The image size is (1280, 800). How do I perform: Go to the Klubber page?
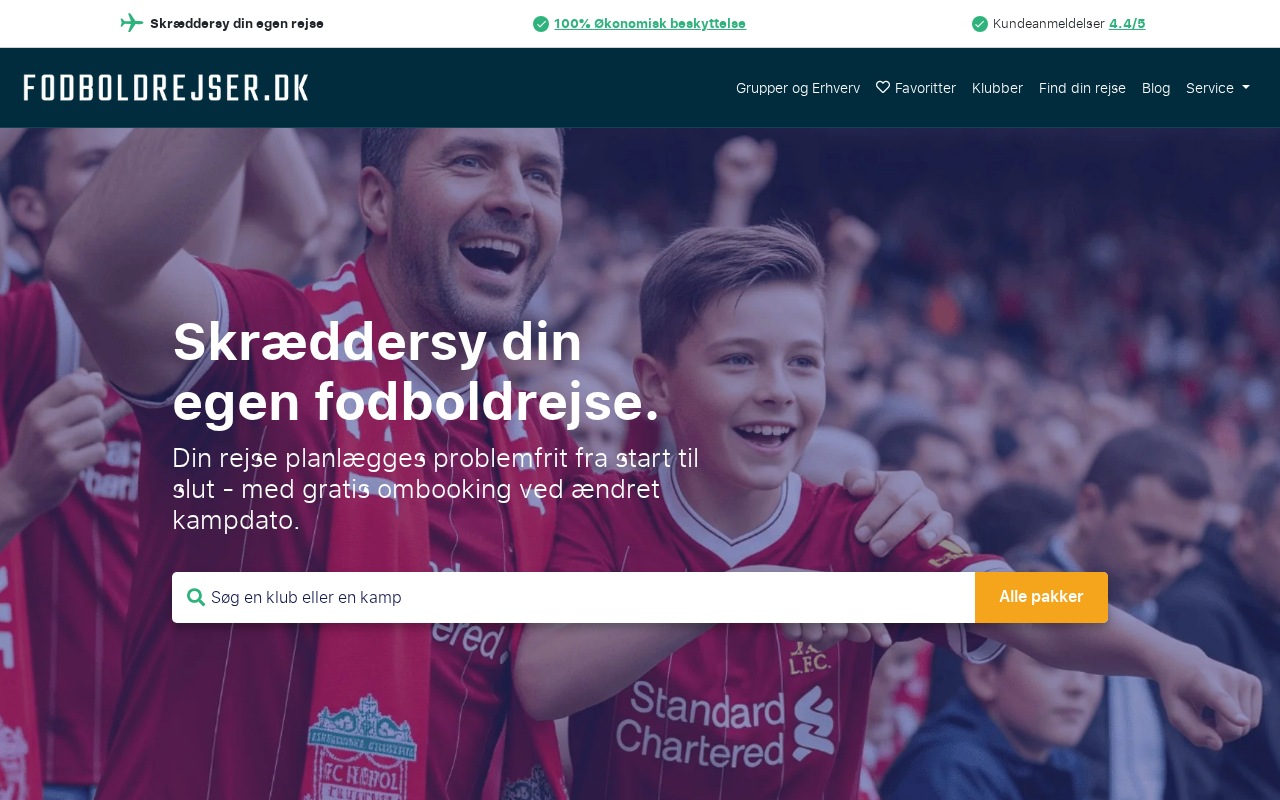tap(997, 88)
